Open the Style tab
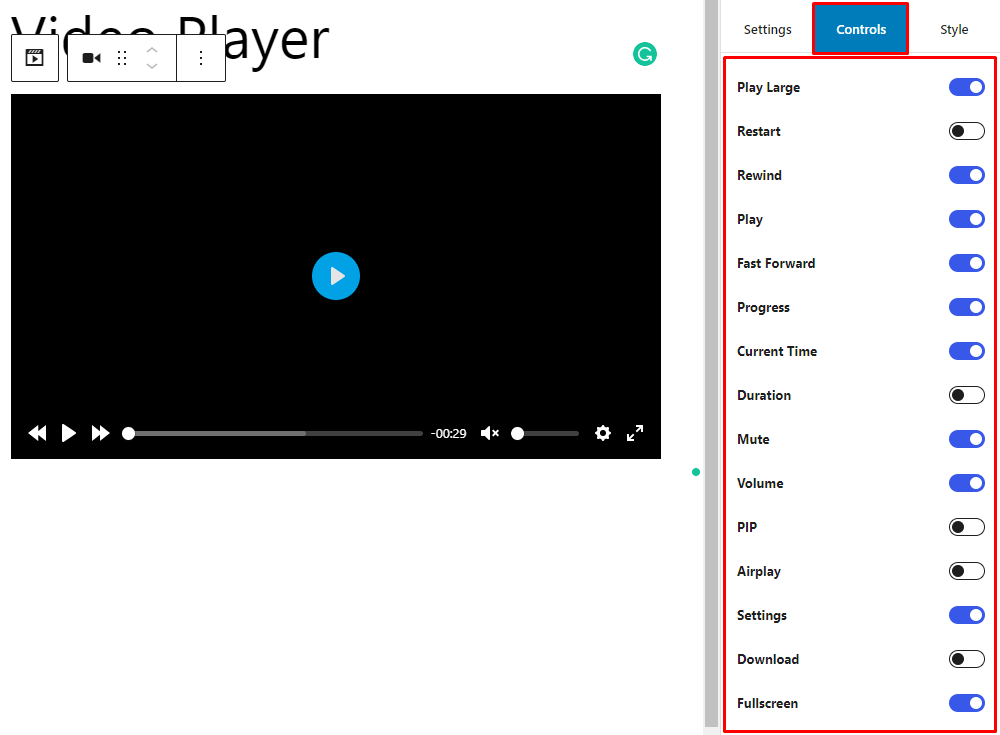 pyautogui.click(x=953, y=29)
